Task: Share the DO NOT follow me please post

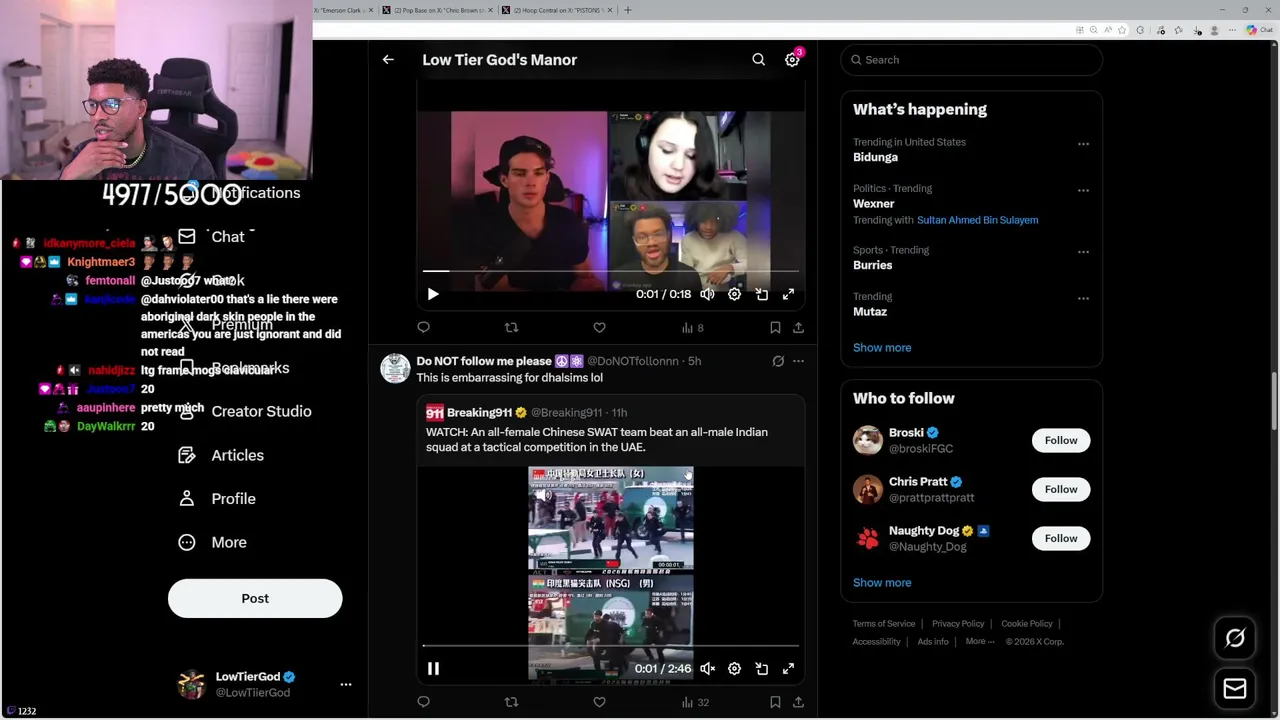Action: pos(798,702)
